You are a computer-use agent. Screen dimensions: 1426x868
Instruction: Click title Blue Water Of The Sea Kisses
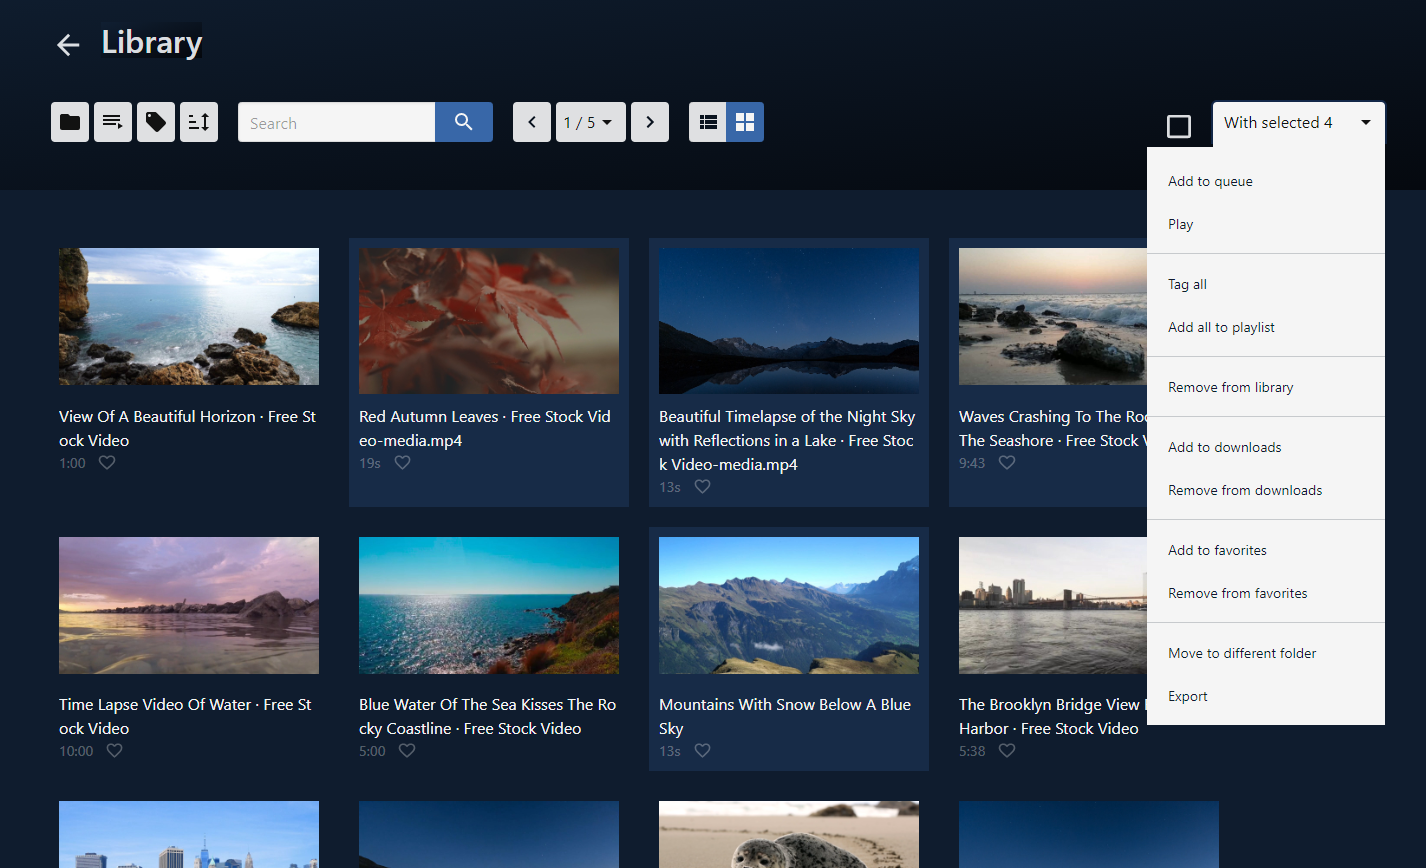click(487, 716)
